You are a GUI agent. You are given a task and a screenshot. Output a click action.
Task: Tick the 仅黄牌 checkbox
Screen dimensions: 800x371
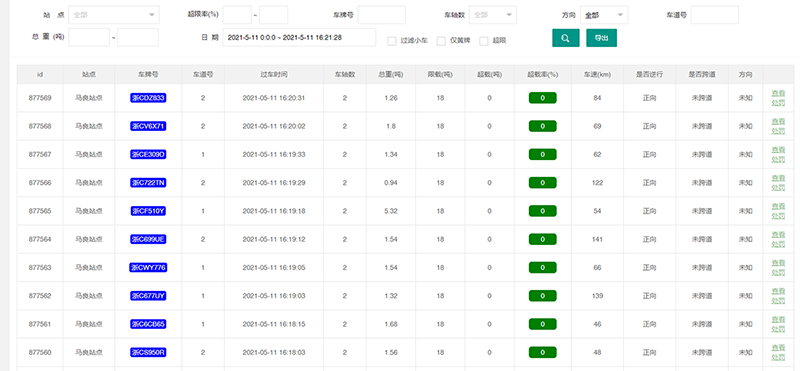click(x=441, y=41)
